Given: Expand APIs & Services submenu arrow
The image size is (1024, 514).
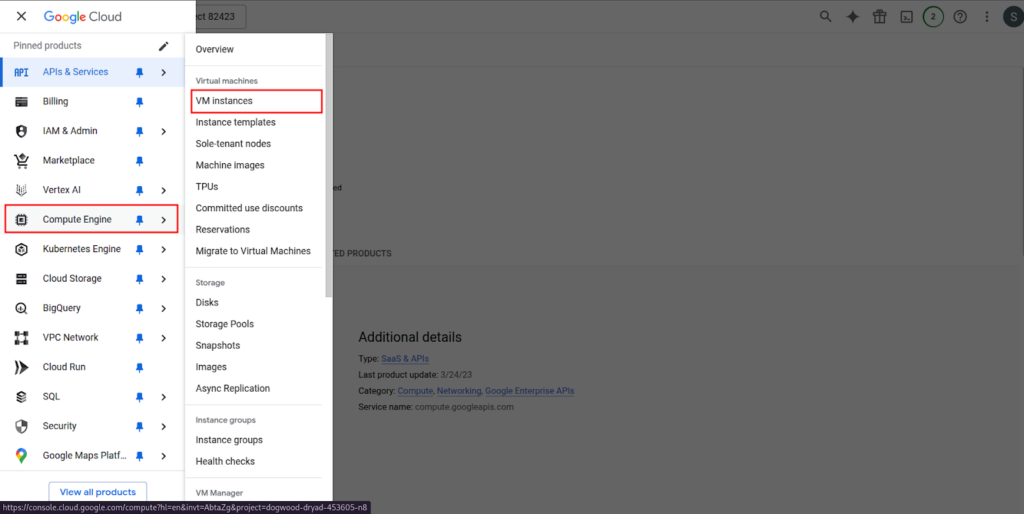Looking at the screenshot, I should click(163, 72).
